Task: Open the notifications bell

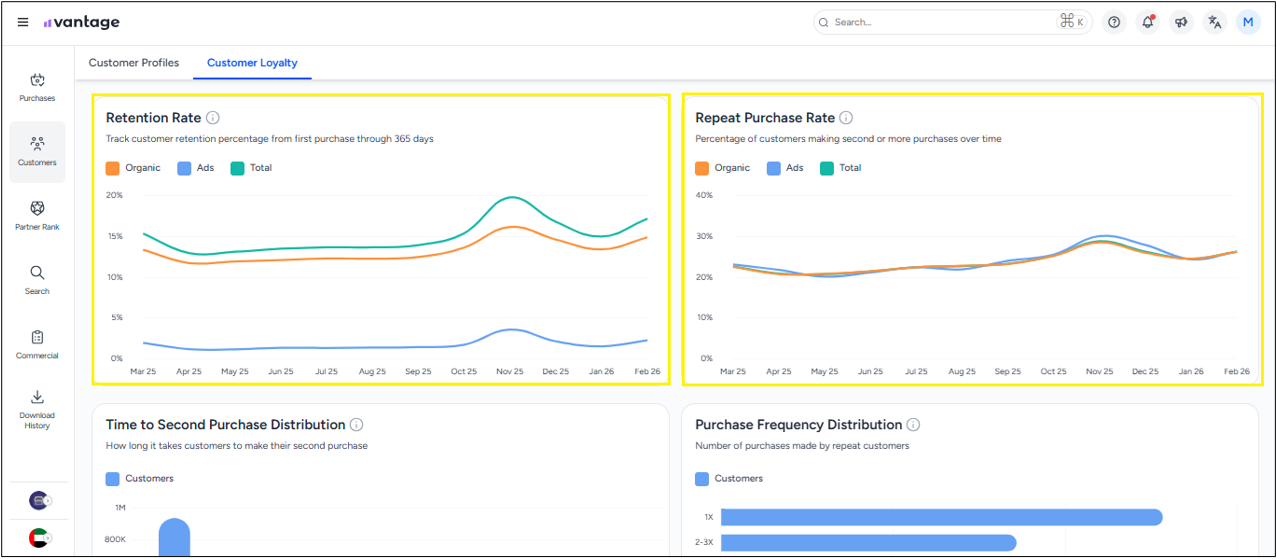Action: (x=1148, y=22)
